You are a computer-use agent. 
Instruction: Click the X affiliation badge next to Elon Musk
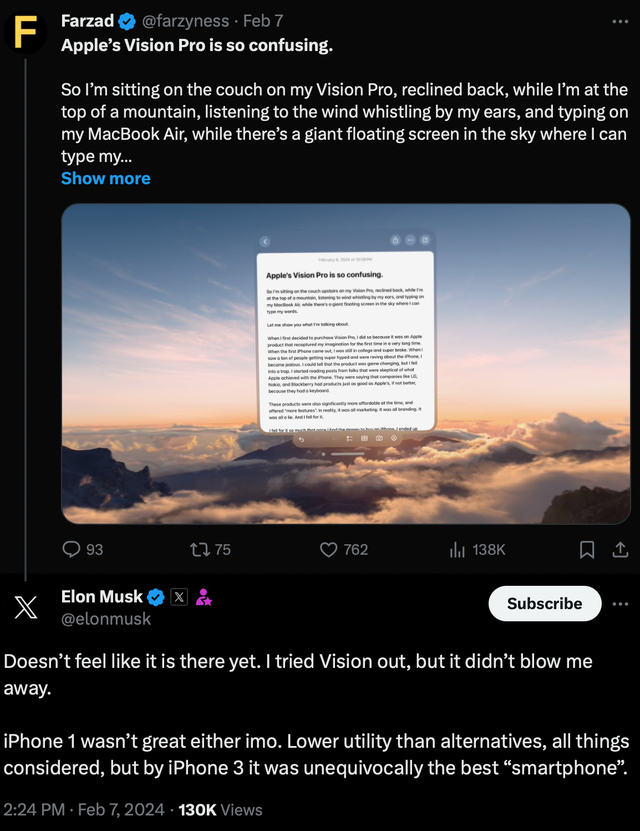178,596
